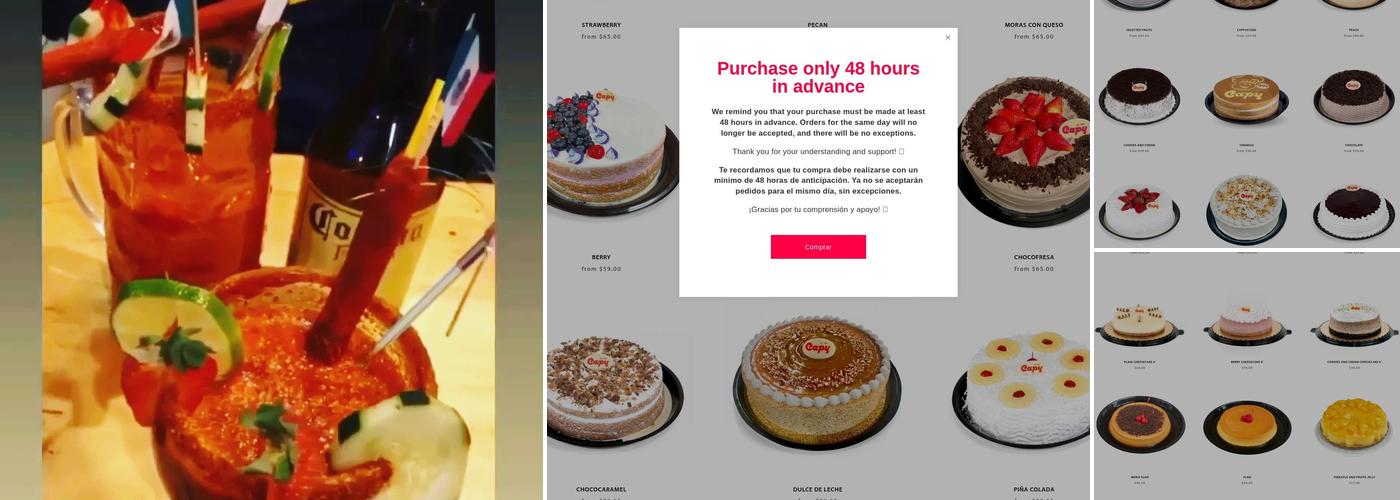Open the Moka Flan thumbnail
This screenshot has width=1400, height=500.
click(x=1140, y=425)
